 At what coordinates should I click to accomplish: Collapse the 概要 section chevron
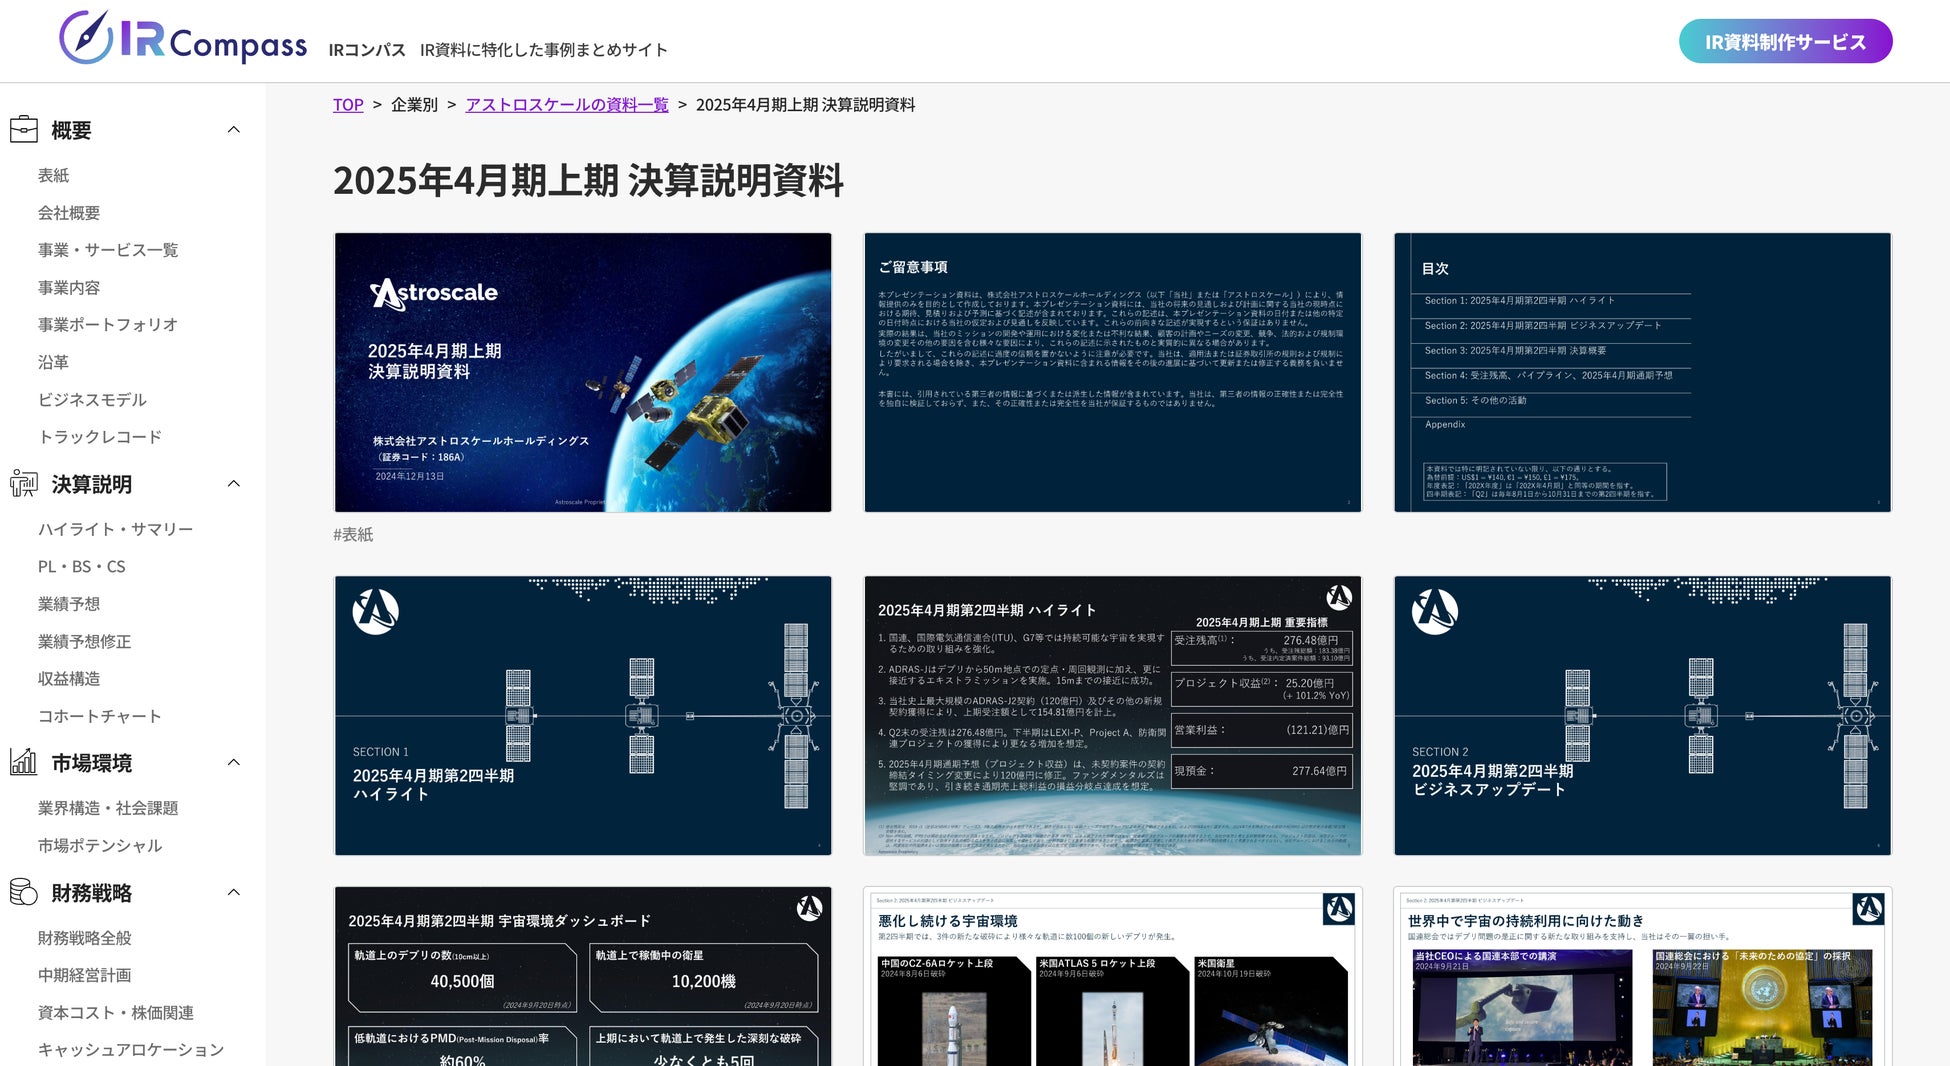coord(234,130)
